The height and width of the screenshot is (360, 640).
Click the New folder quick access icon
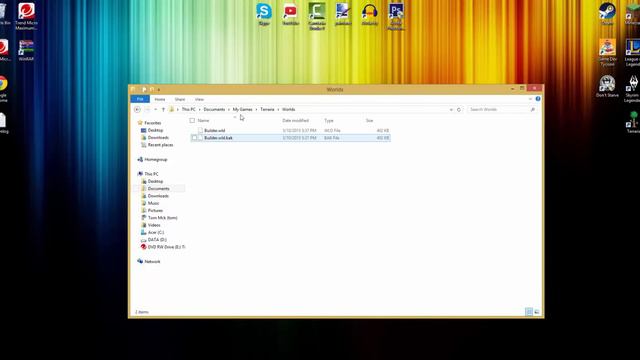[x=152, y=89]
